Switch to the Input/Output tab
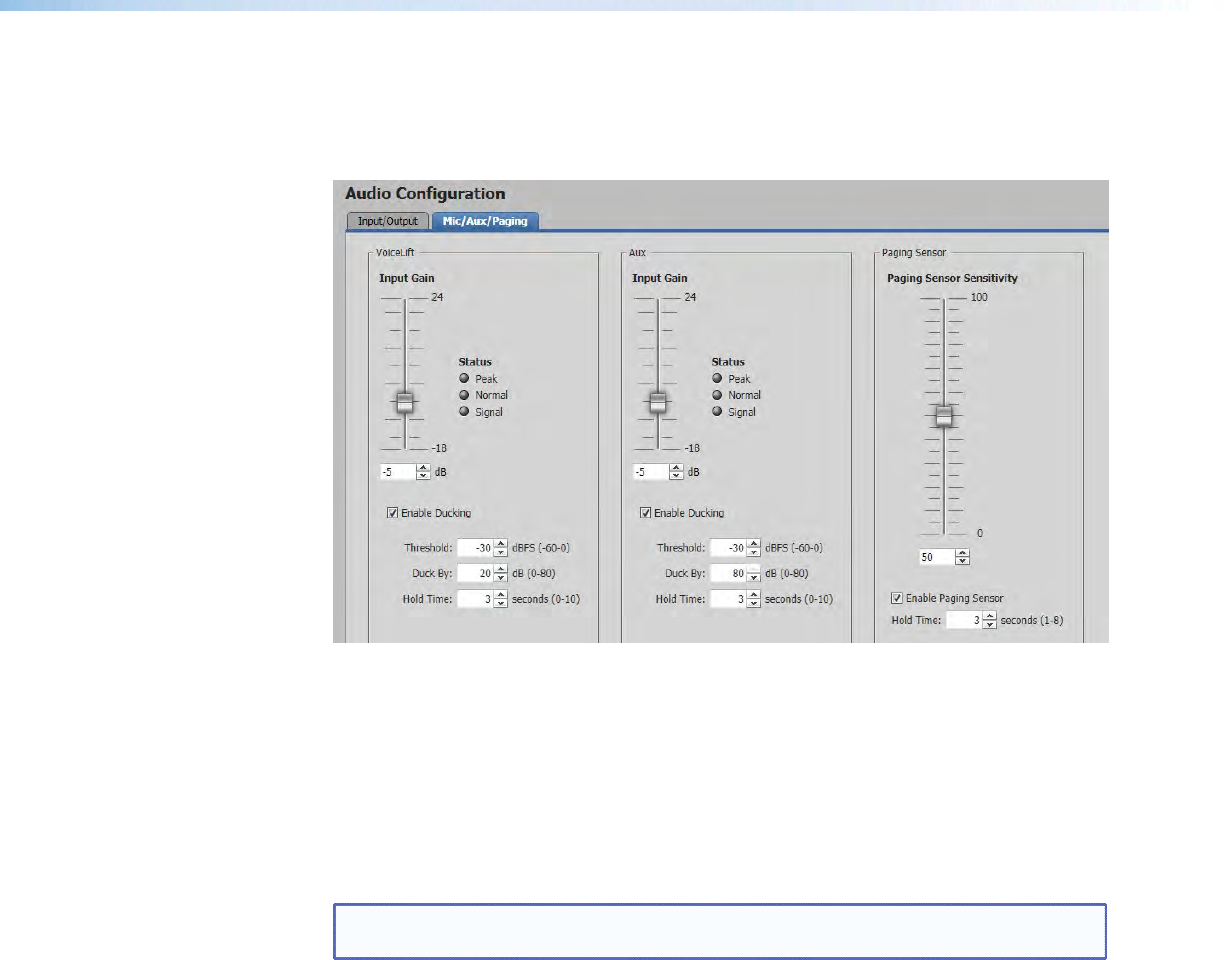The image size is (1224, 960). point(388,220)
